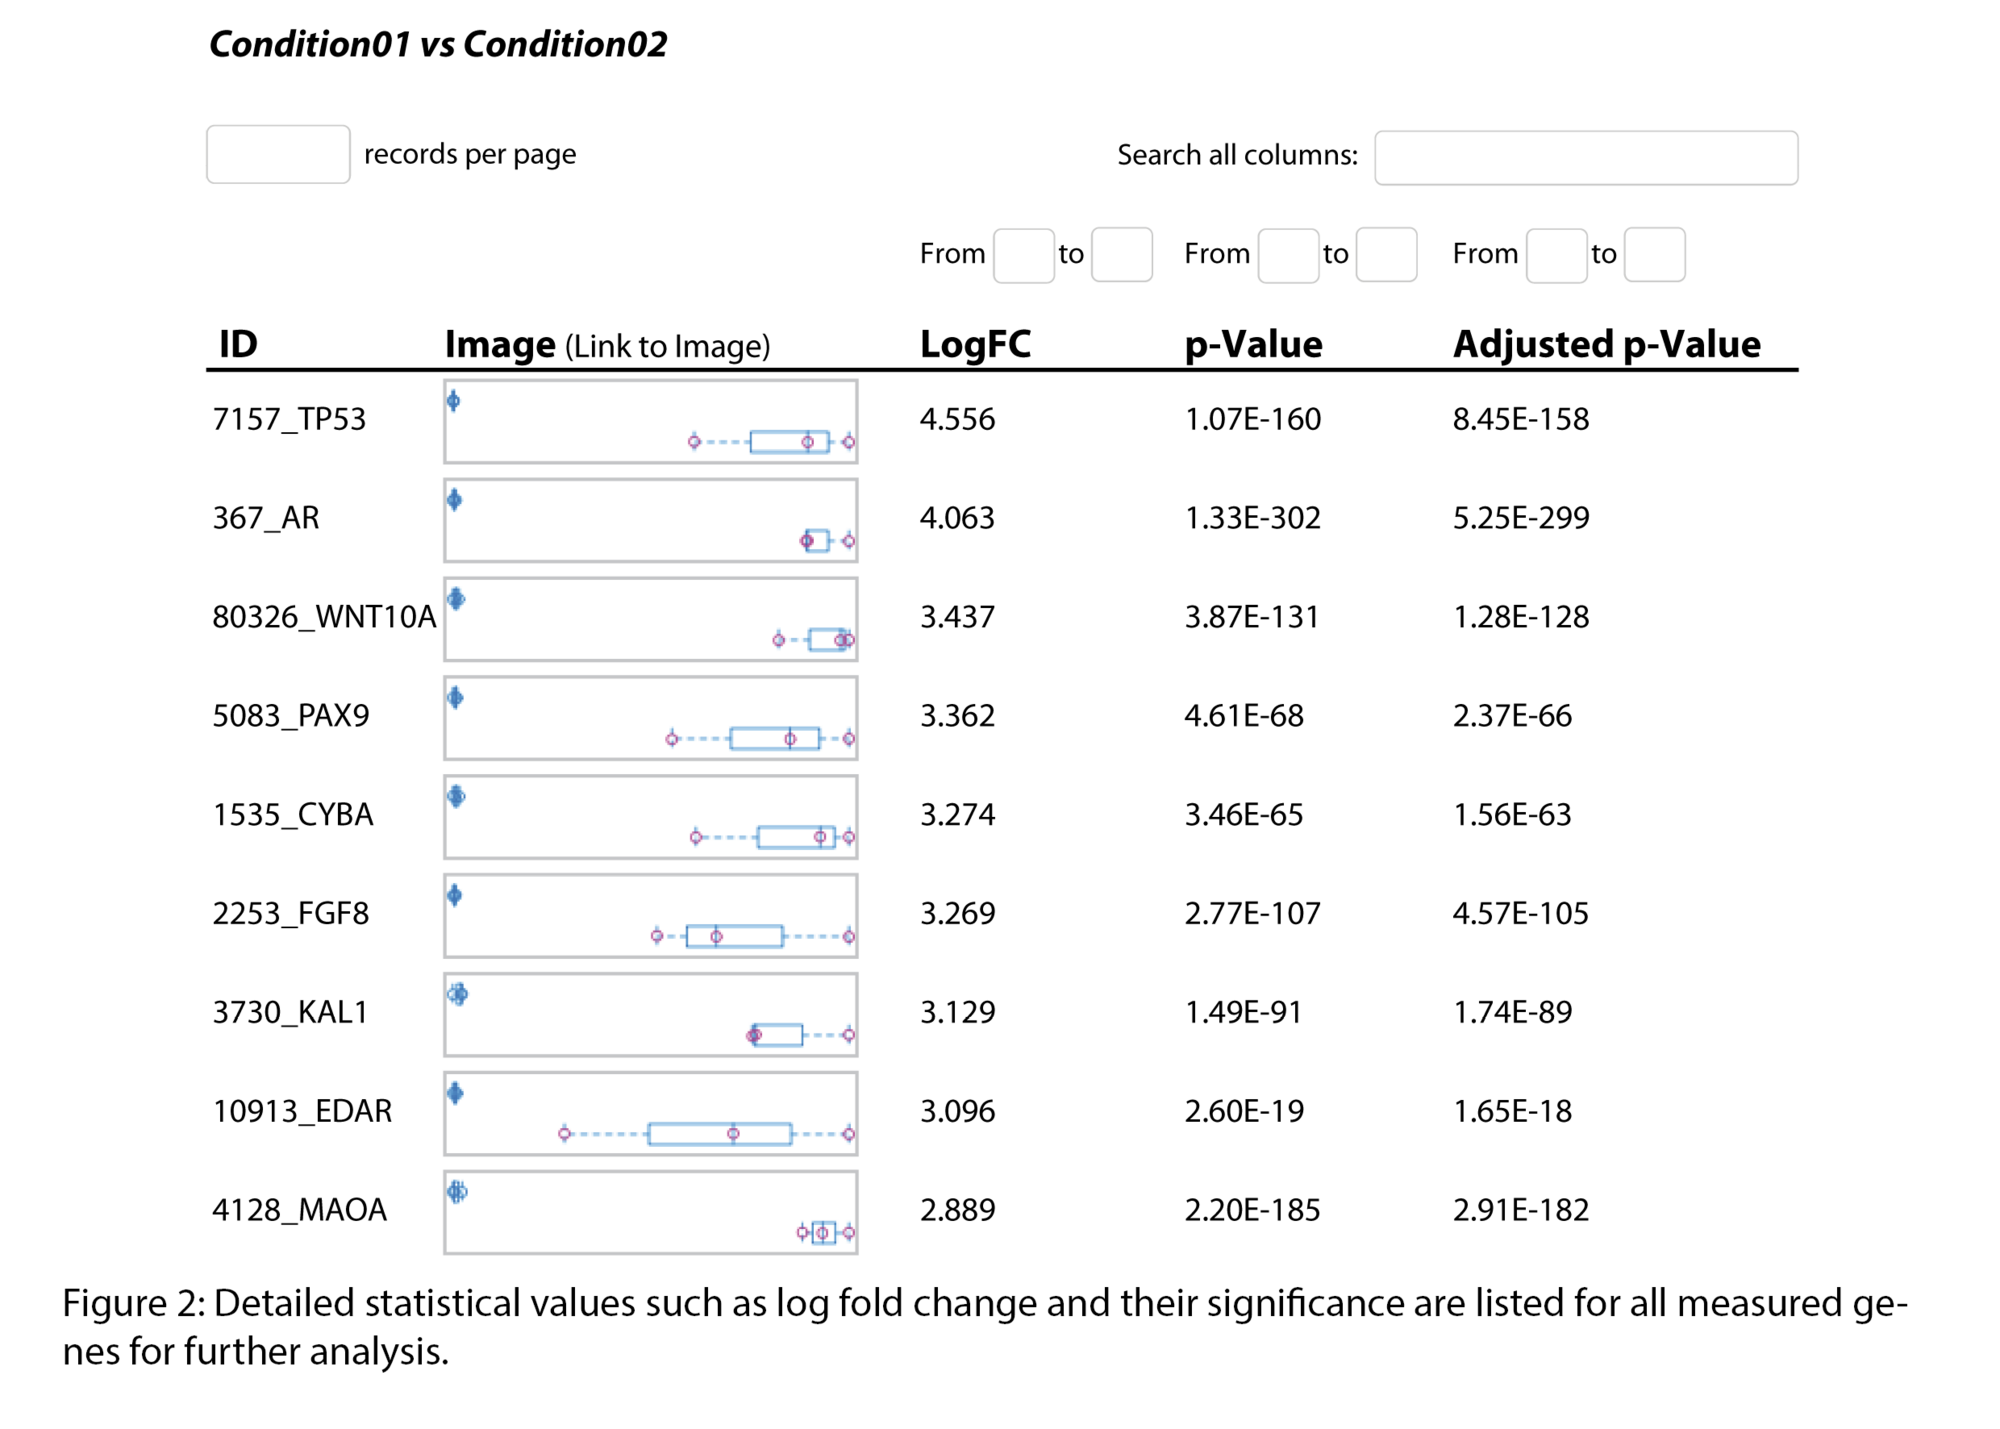The height and width of the screenshot is (1429, 2000).
Task: Click the LogFC From filter box
Action: (x=1023, y=255)
